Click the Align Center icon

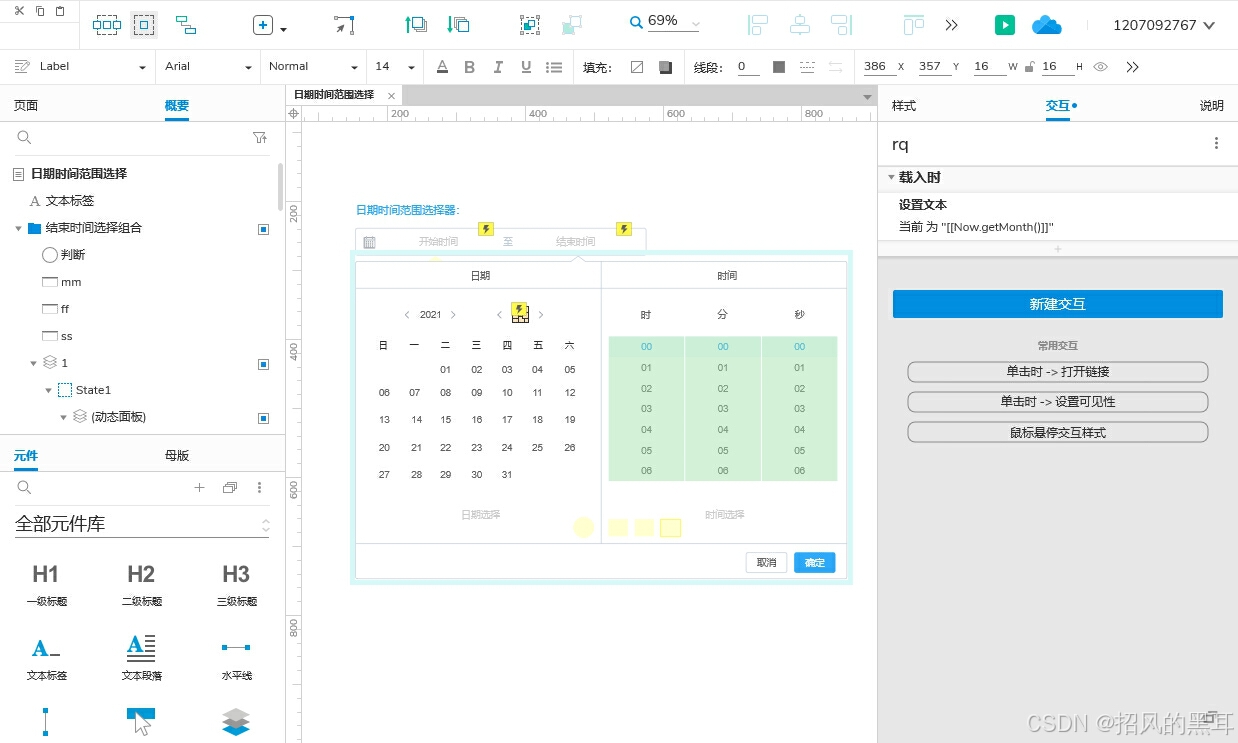coord(800,25)
